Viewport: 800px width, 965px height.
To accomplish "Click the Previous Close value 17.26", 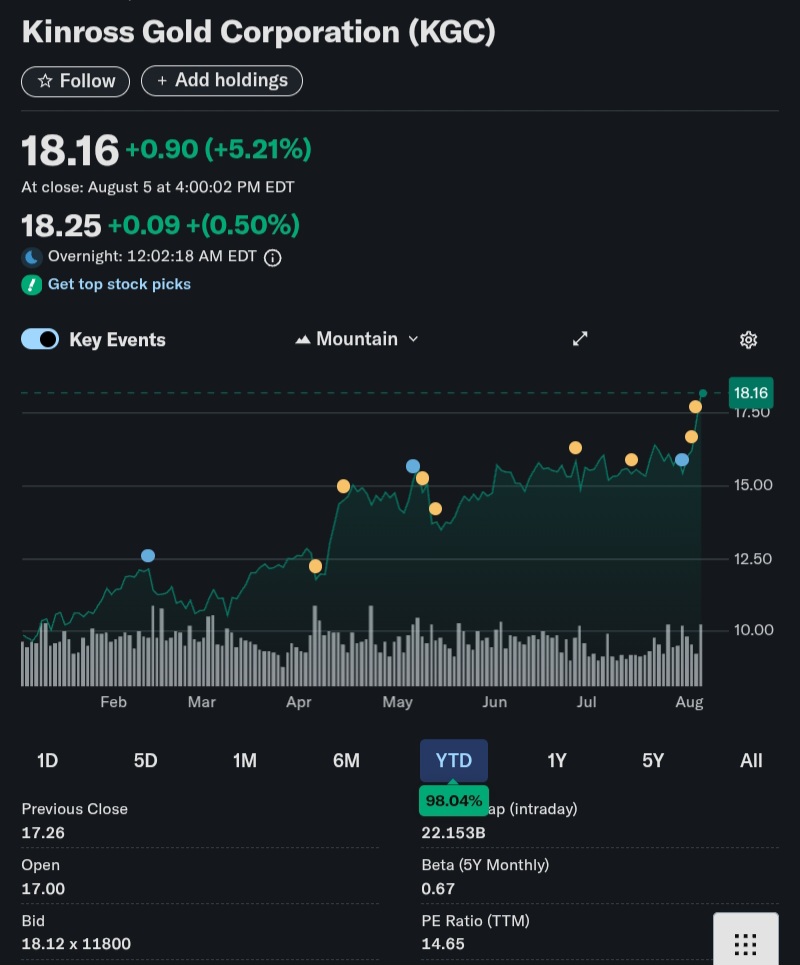I will [43, 833].
